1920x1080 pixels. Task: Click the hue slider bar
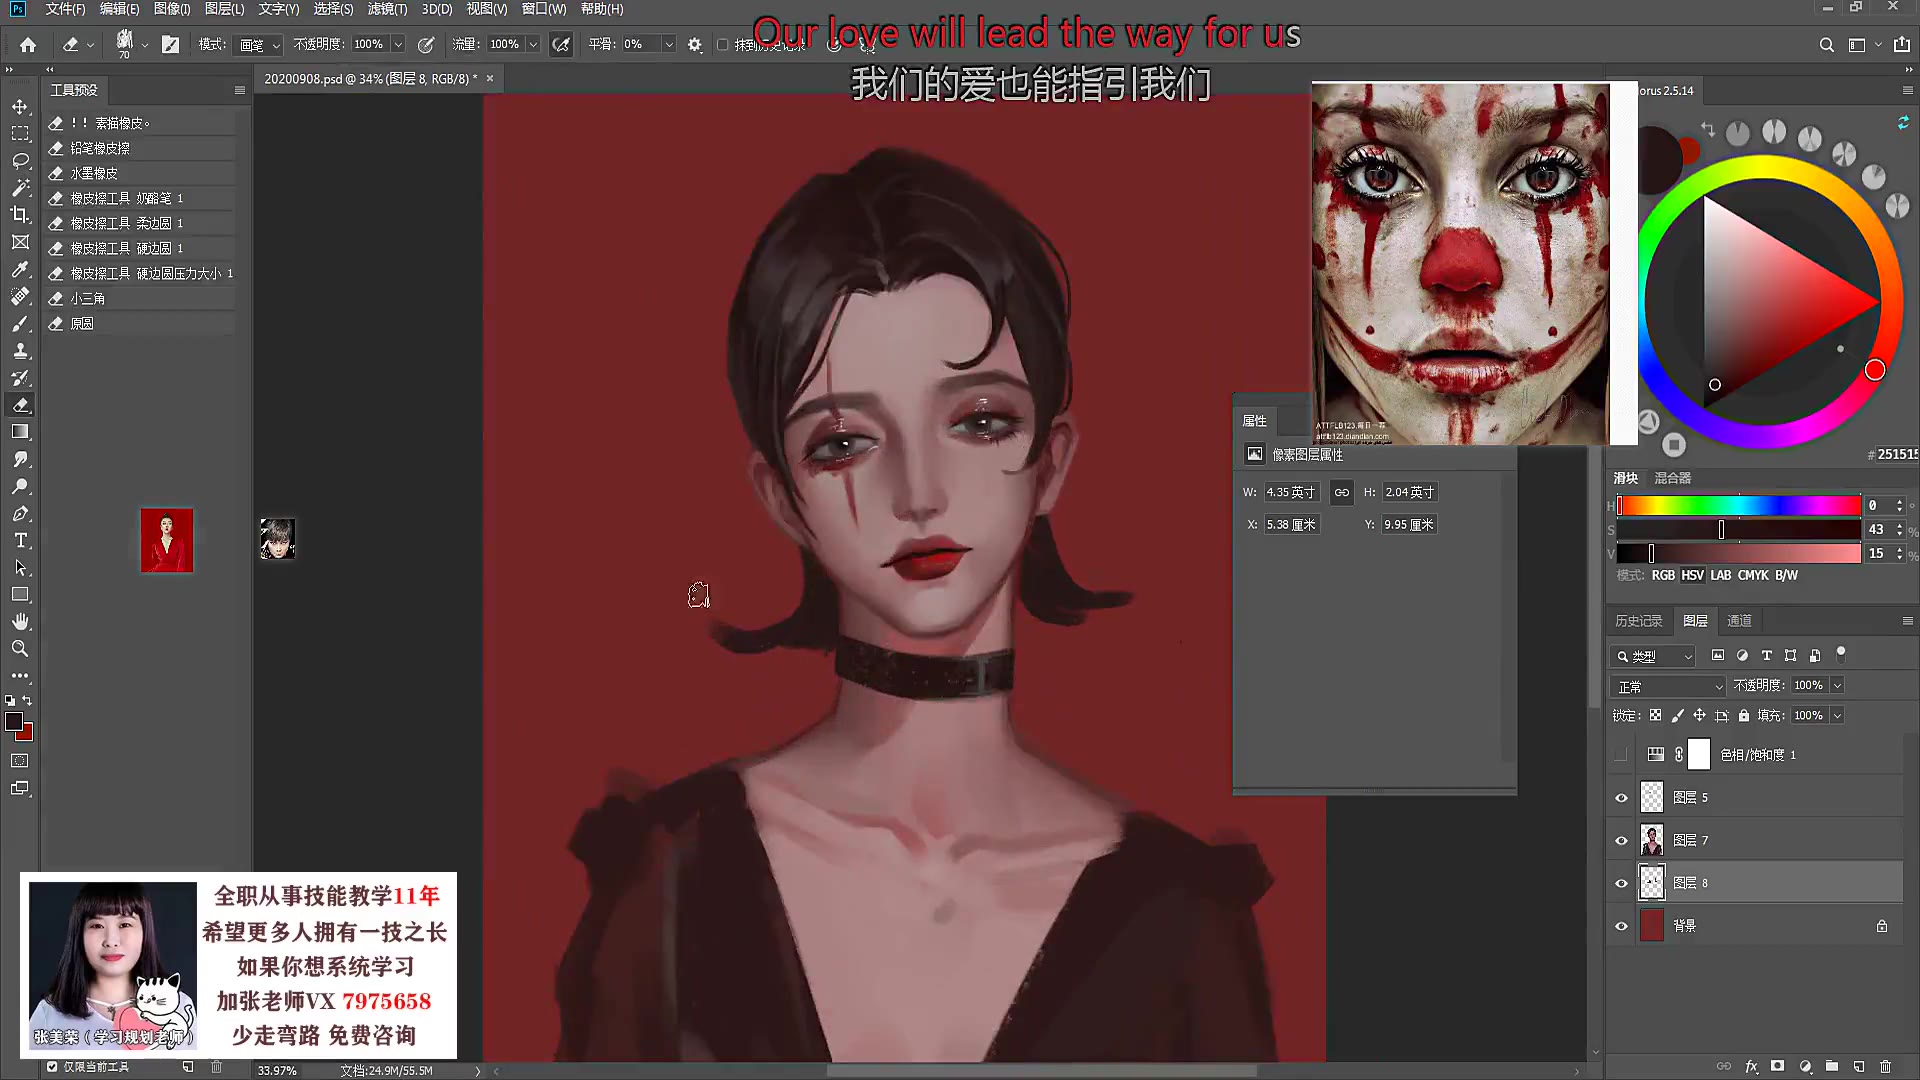1739,505
